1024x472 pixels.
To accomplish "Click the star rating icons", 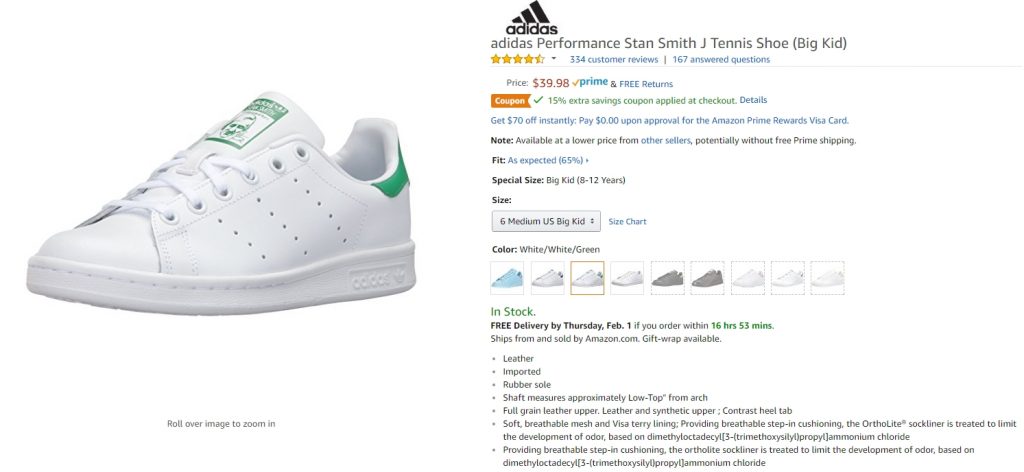I will coord(517,60).
